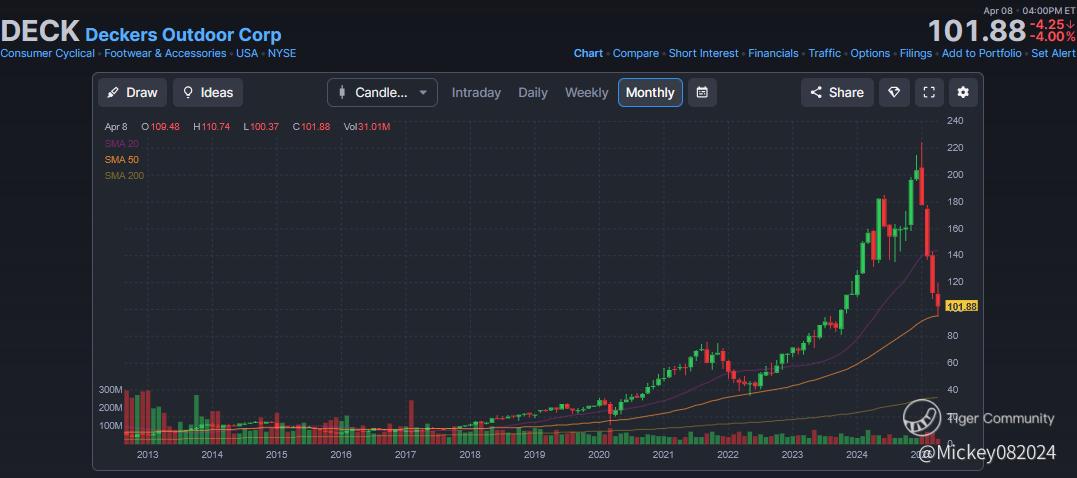This screenshot has width=1077, height=478.
Task: Open the Compare link
Action: 635,53
